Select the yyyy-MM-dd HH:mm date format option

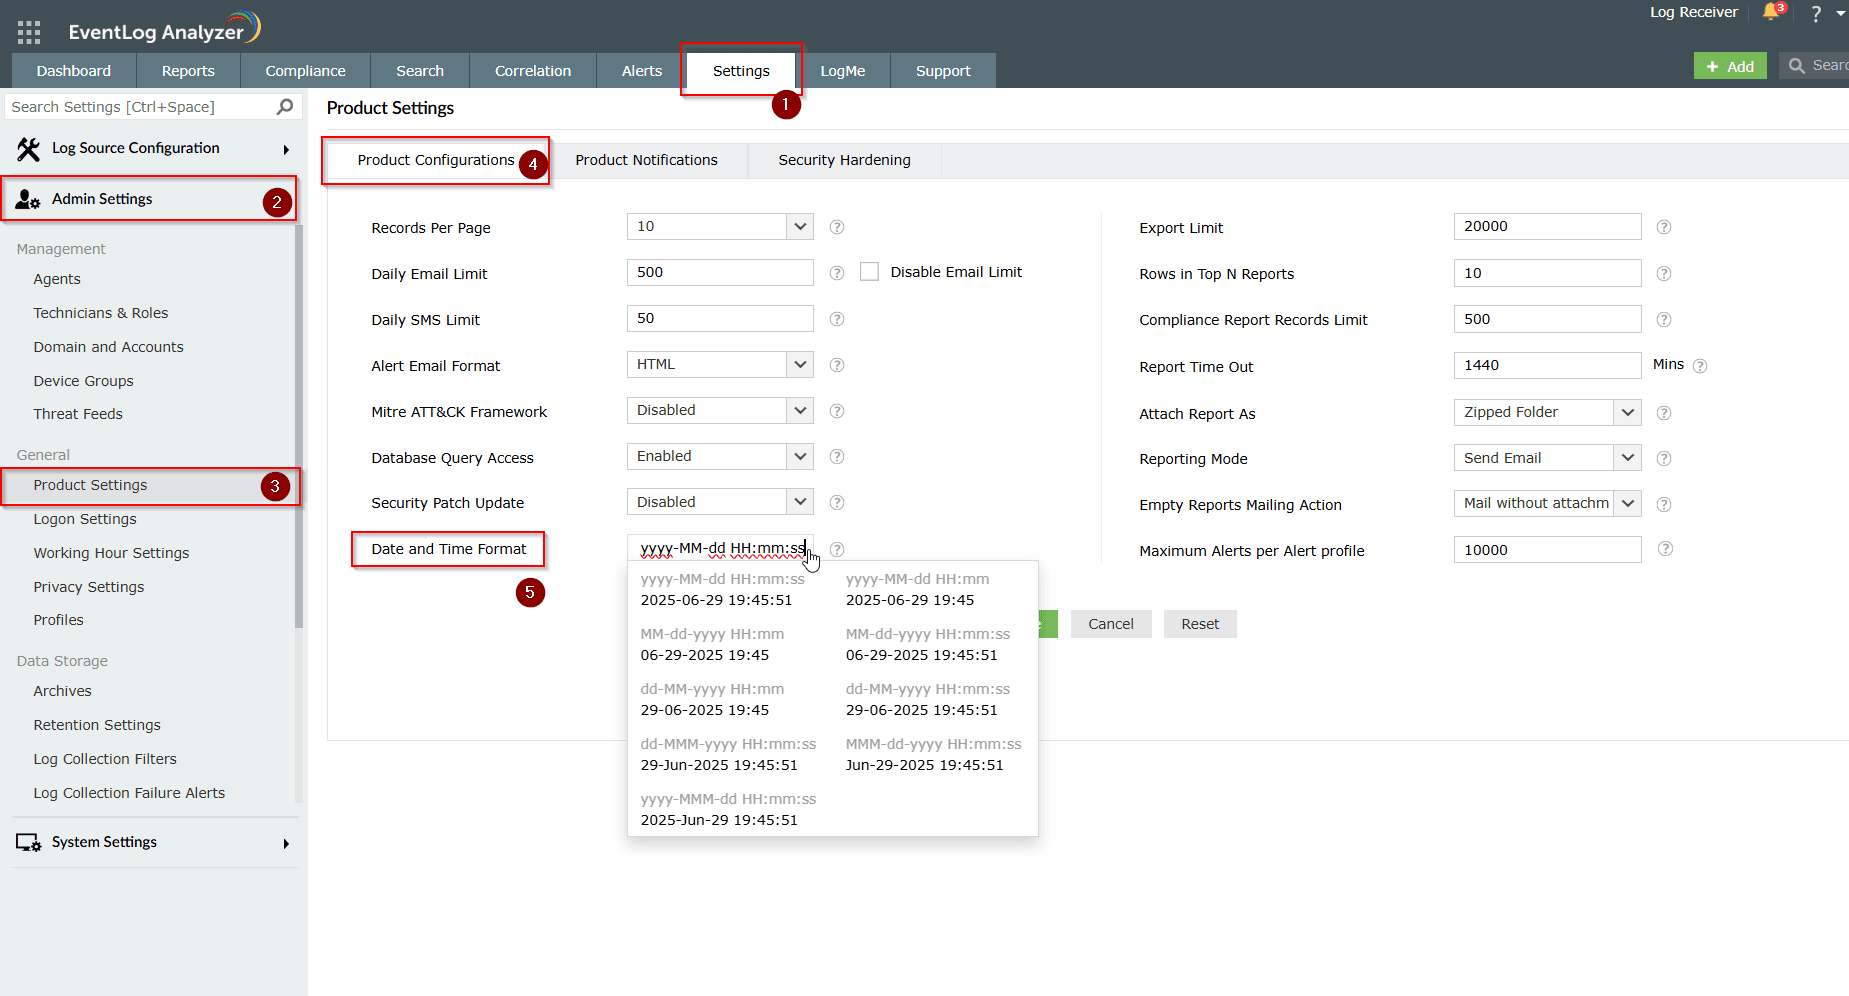pyautogui.click(x=918, y=590)
